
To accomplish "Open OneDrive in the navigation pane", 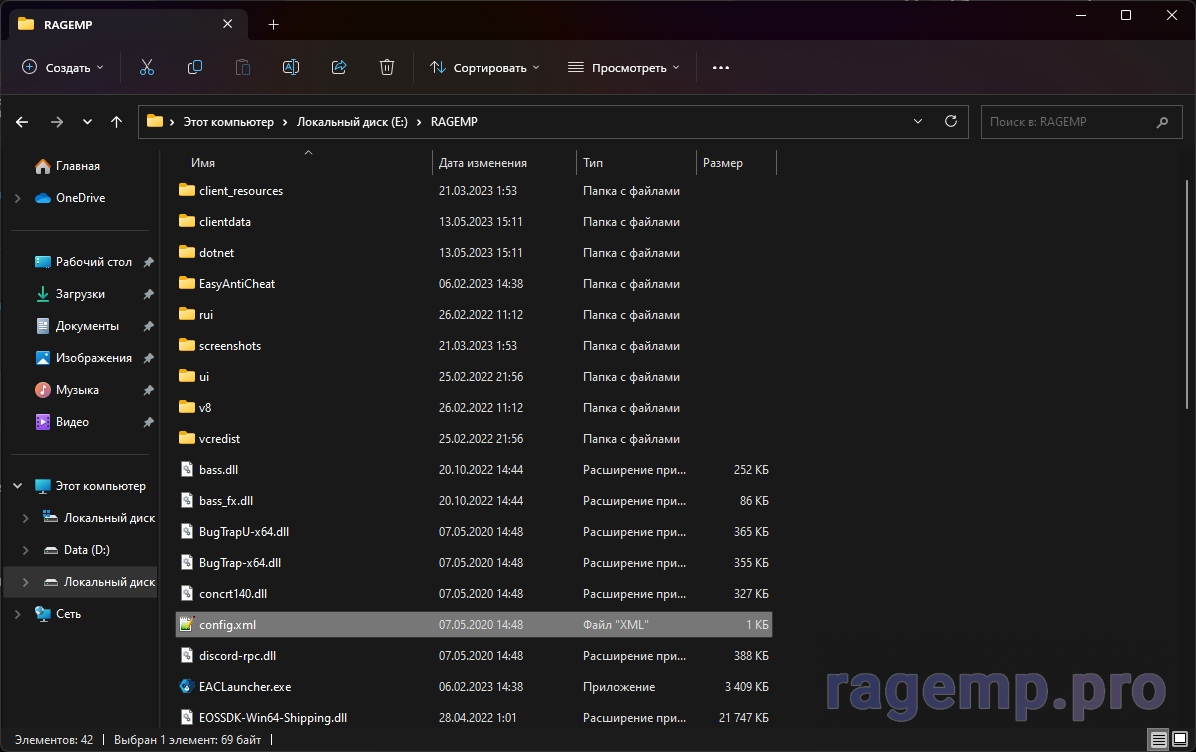I will (80, 198).
